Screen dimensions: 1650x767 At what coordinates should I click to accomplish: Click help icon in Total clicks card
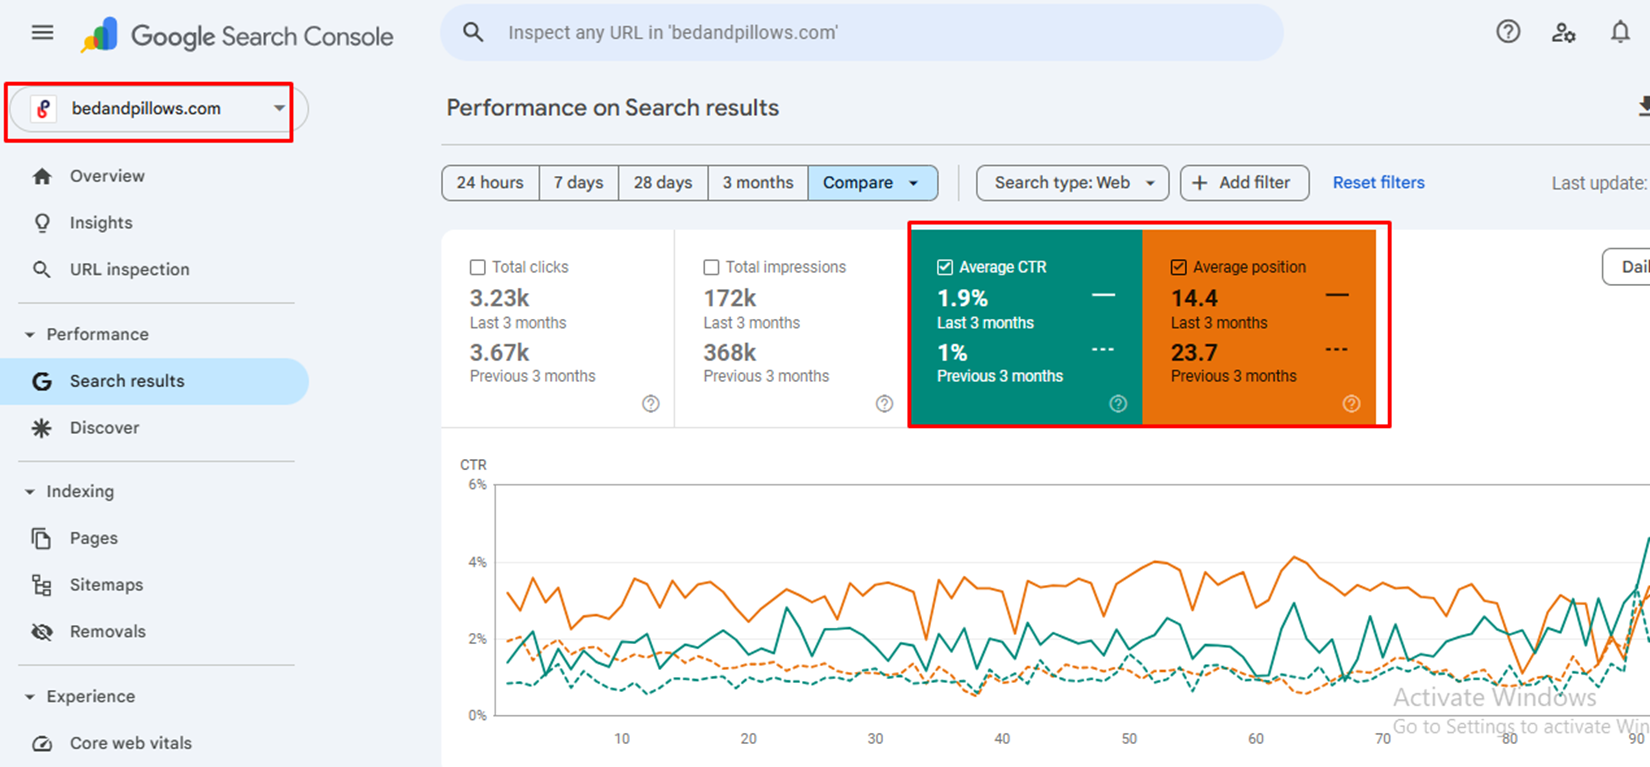click(650, 404)
